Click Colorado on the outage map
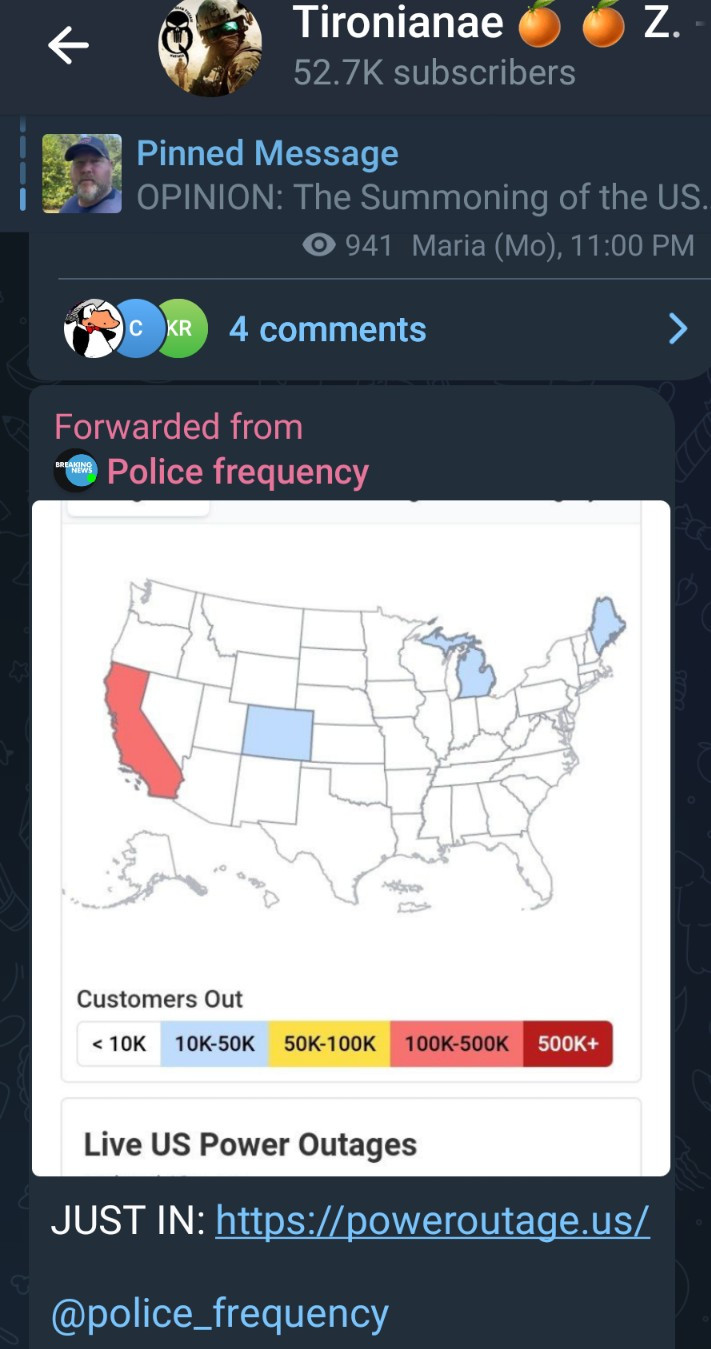The image size is (711, 1349). [x=277, y=733]
